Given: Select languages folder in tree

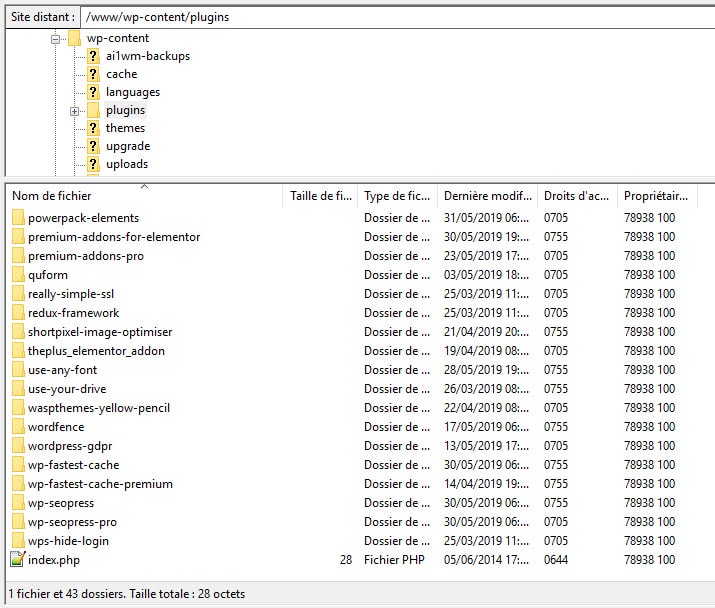Looking at the screenshot, I should (133, 92).
